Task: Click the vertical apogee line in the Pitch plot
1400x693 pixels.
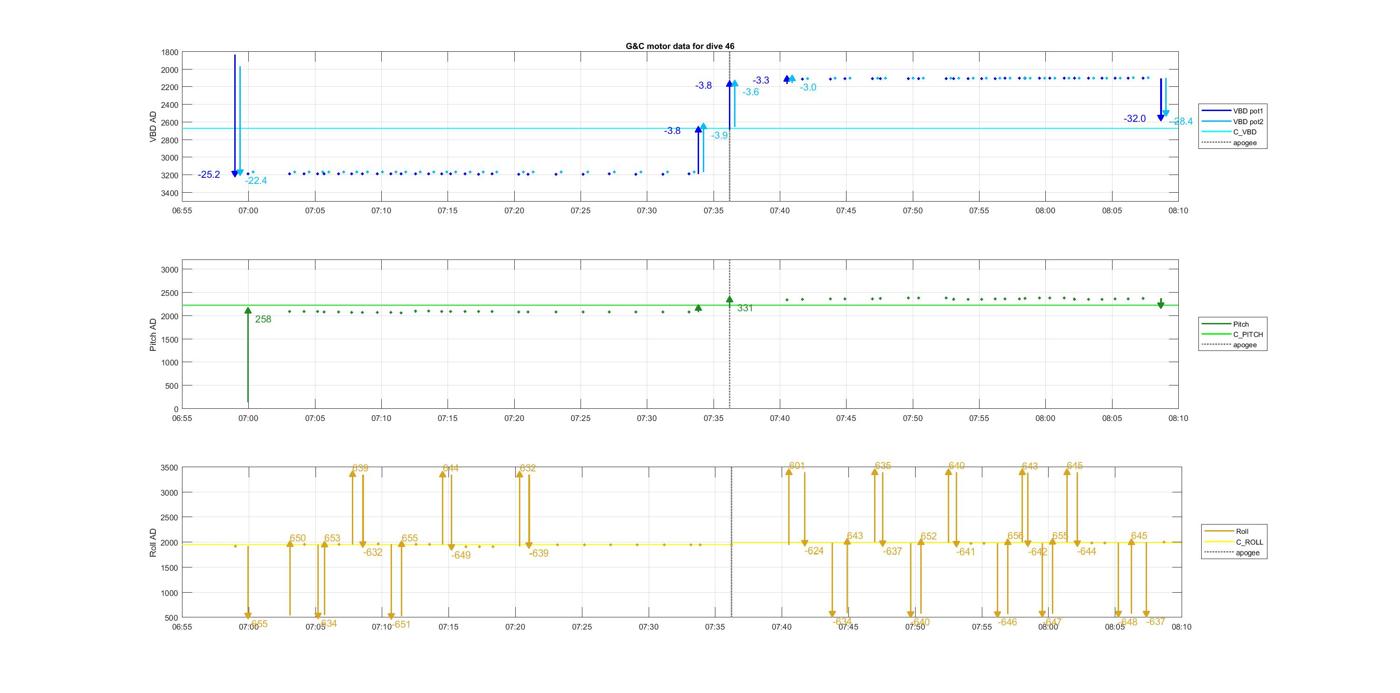Action: (730, 334)
